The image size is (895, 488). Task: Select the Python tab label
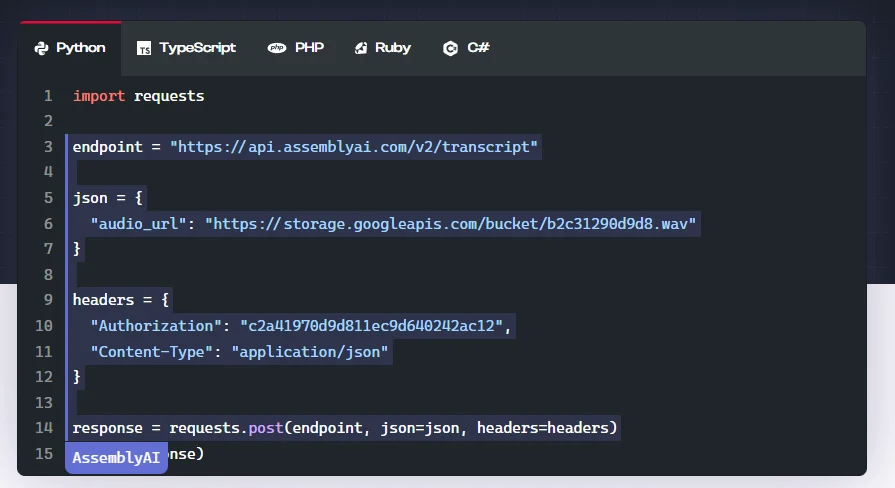80,48
